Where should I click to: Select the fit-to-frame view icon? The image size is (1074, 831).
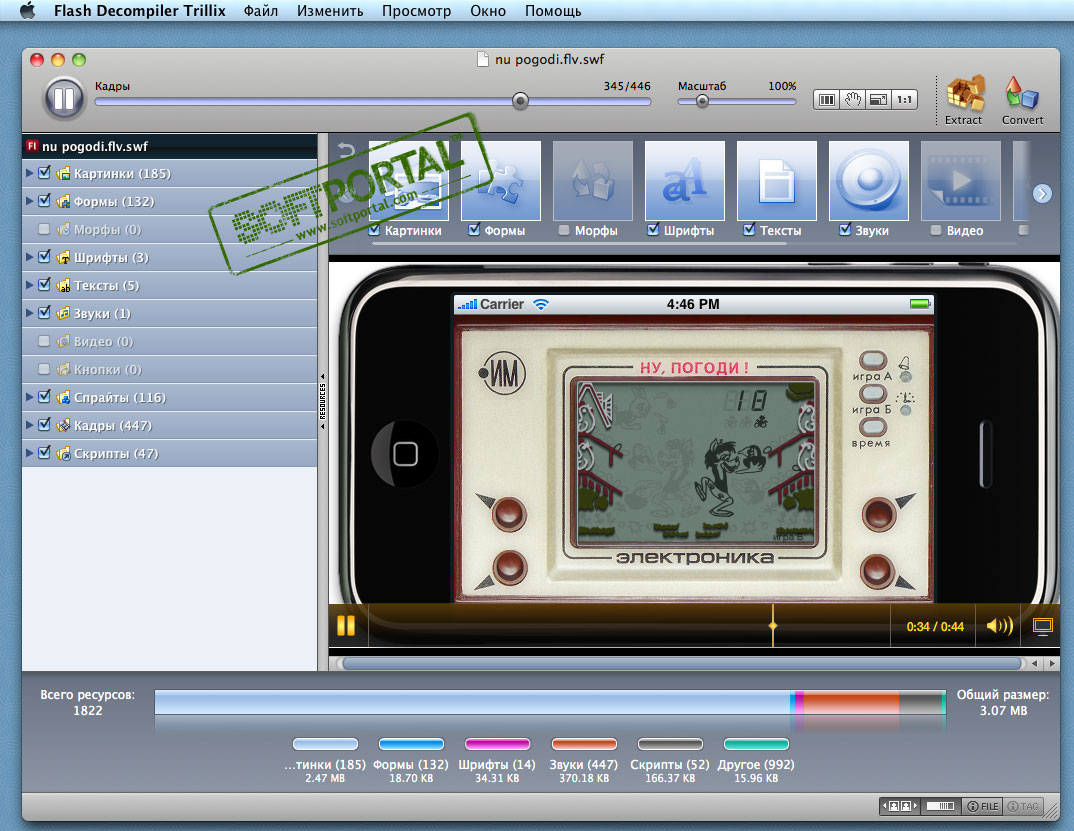(x=827, y=99)
